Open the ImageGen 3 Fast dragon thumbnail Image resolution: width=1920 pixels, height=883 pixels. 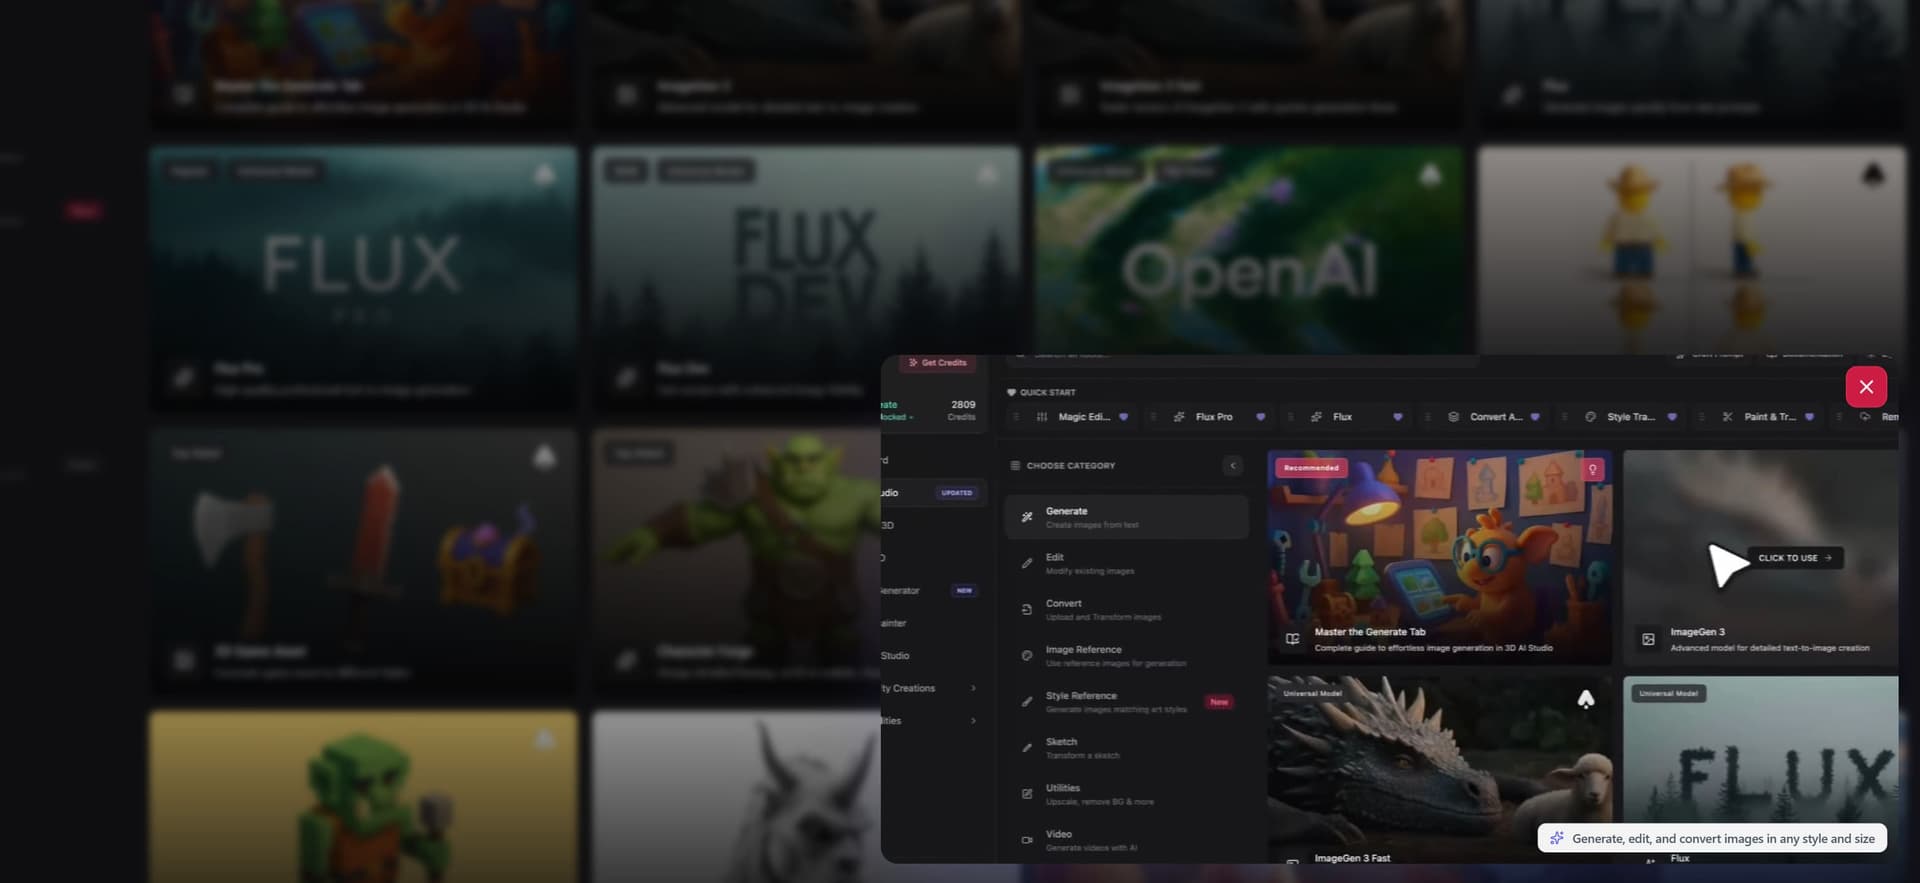coord(1439,768)
